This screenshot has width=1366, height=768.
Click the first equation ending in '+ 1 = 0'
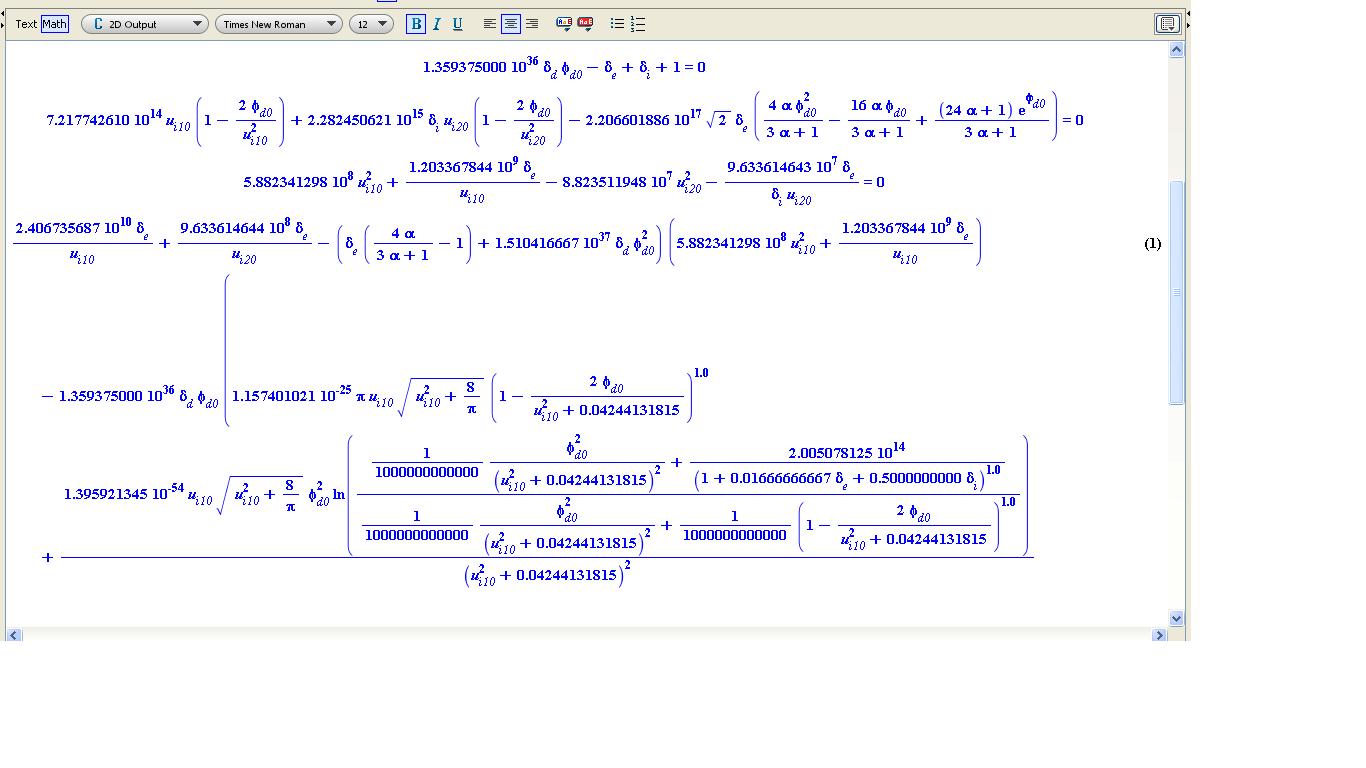tap(564, 68)
